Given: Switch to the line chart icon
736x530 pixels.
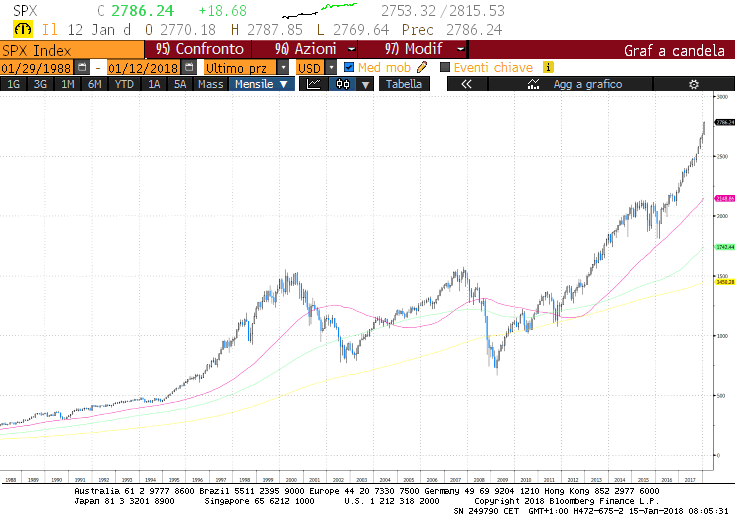Looking at the screenshot, I should tap(313, 84).
